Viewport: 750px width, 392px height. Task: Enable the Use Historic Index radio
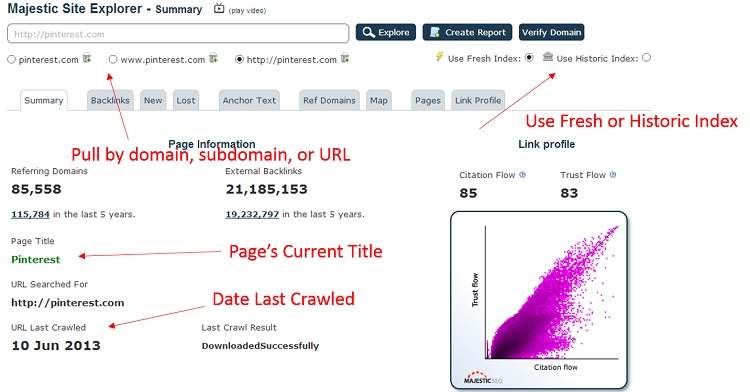pos(646,57)
